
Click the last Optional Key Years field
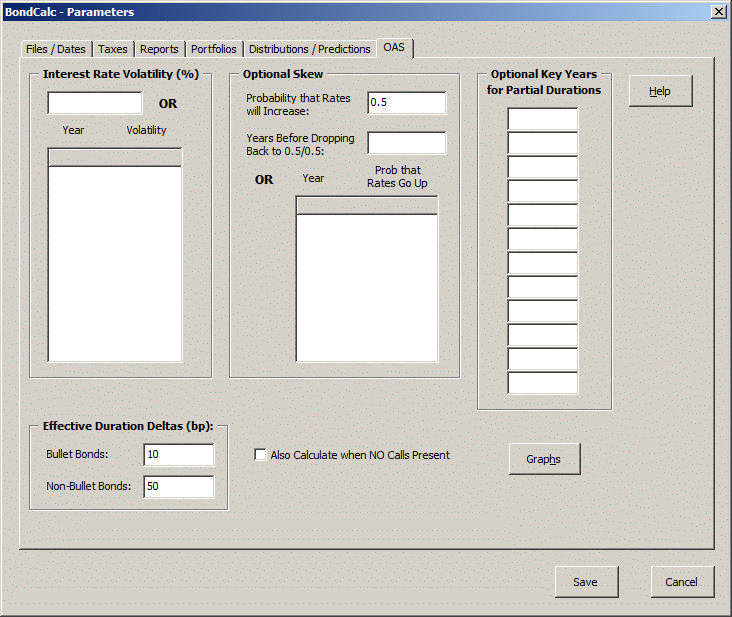[x=542, y=383]
